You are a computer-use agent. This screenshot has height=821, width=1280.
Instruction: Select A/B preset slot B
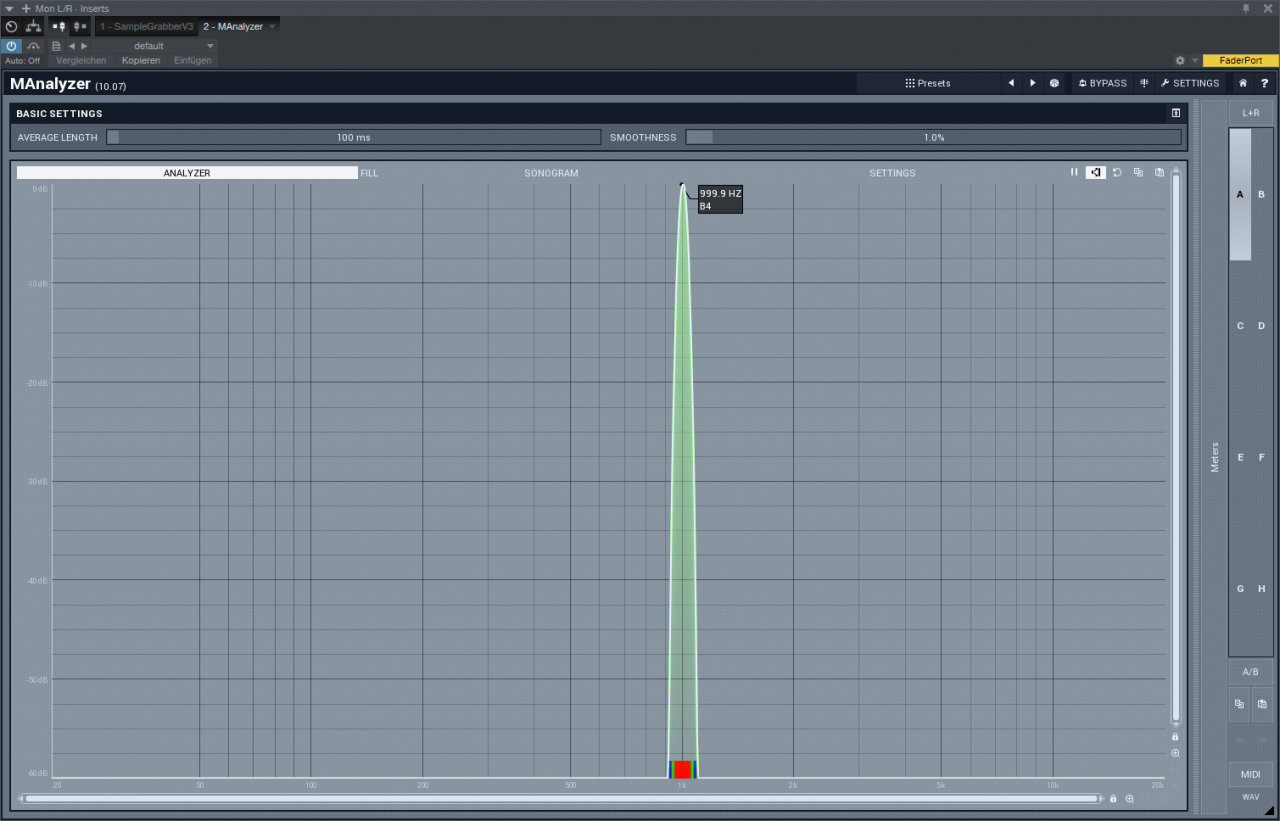[x=1262, y=194]
